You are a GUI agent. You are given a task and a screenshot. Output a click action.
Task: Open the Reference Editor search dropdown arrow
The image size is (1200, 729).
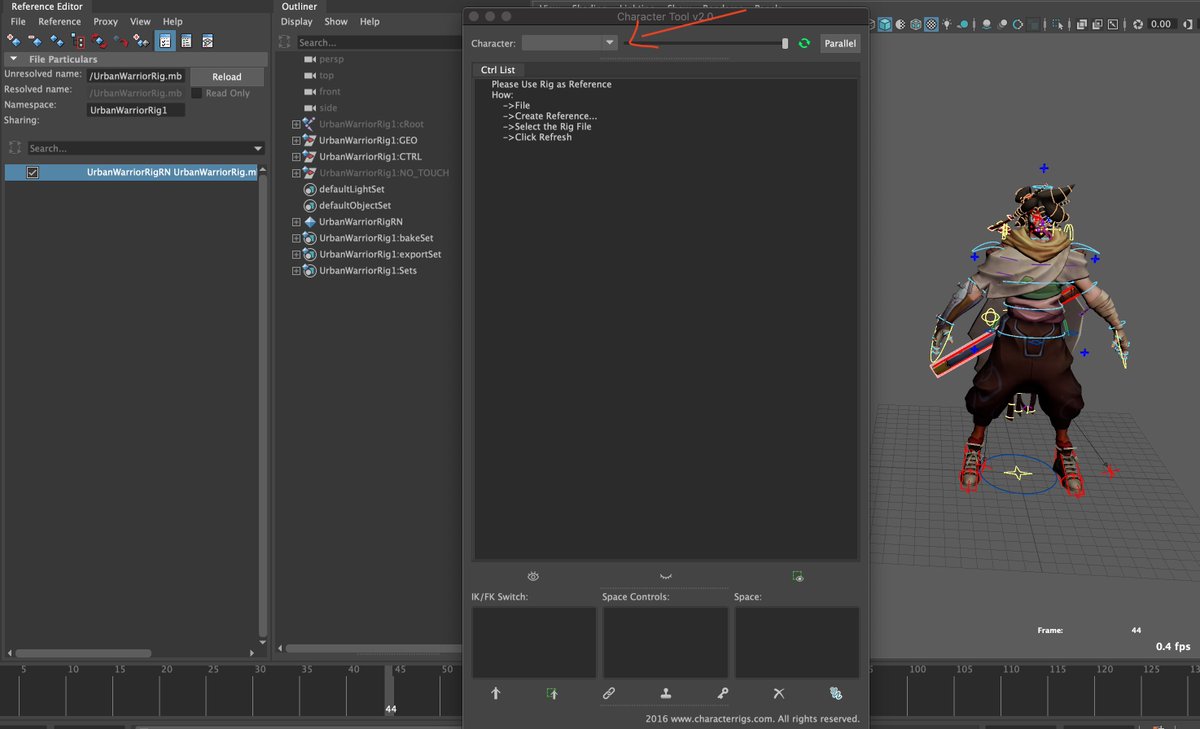[258, 149]
